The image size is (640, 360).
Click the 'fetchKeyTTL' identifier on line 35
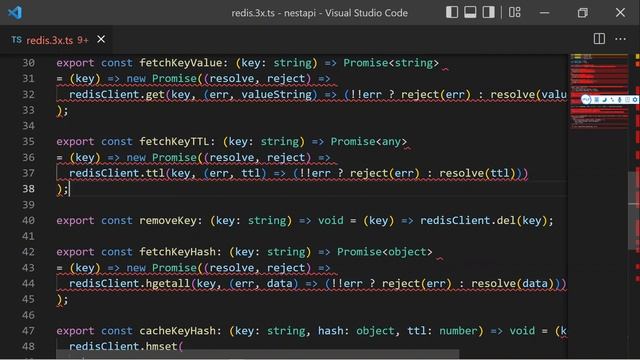point(174,142)
